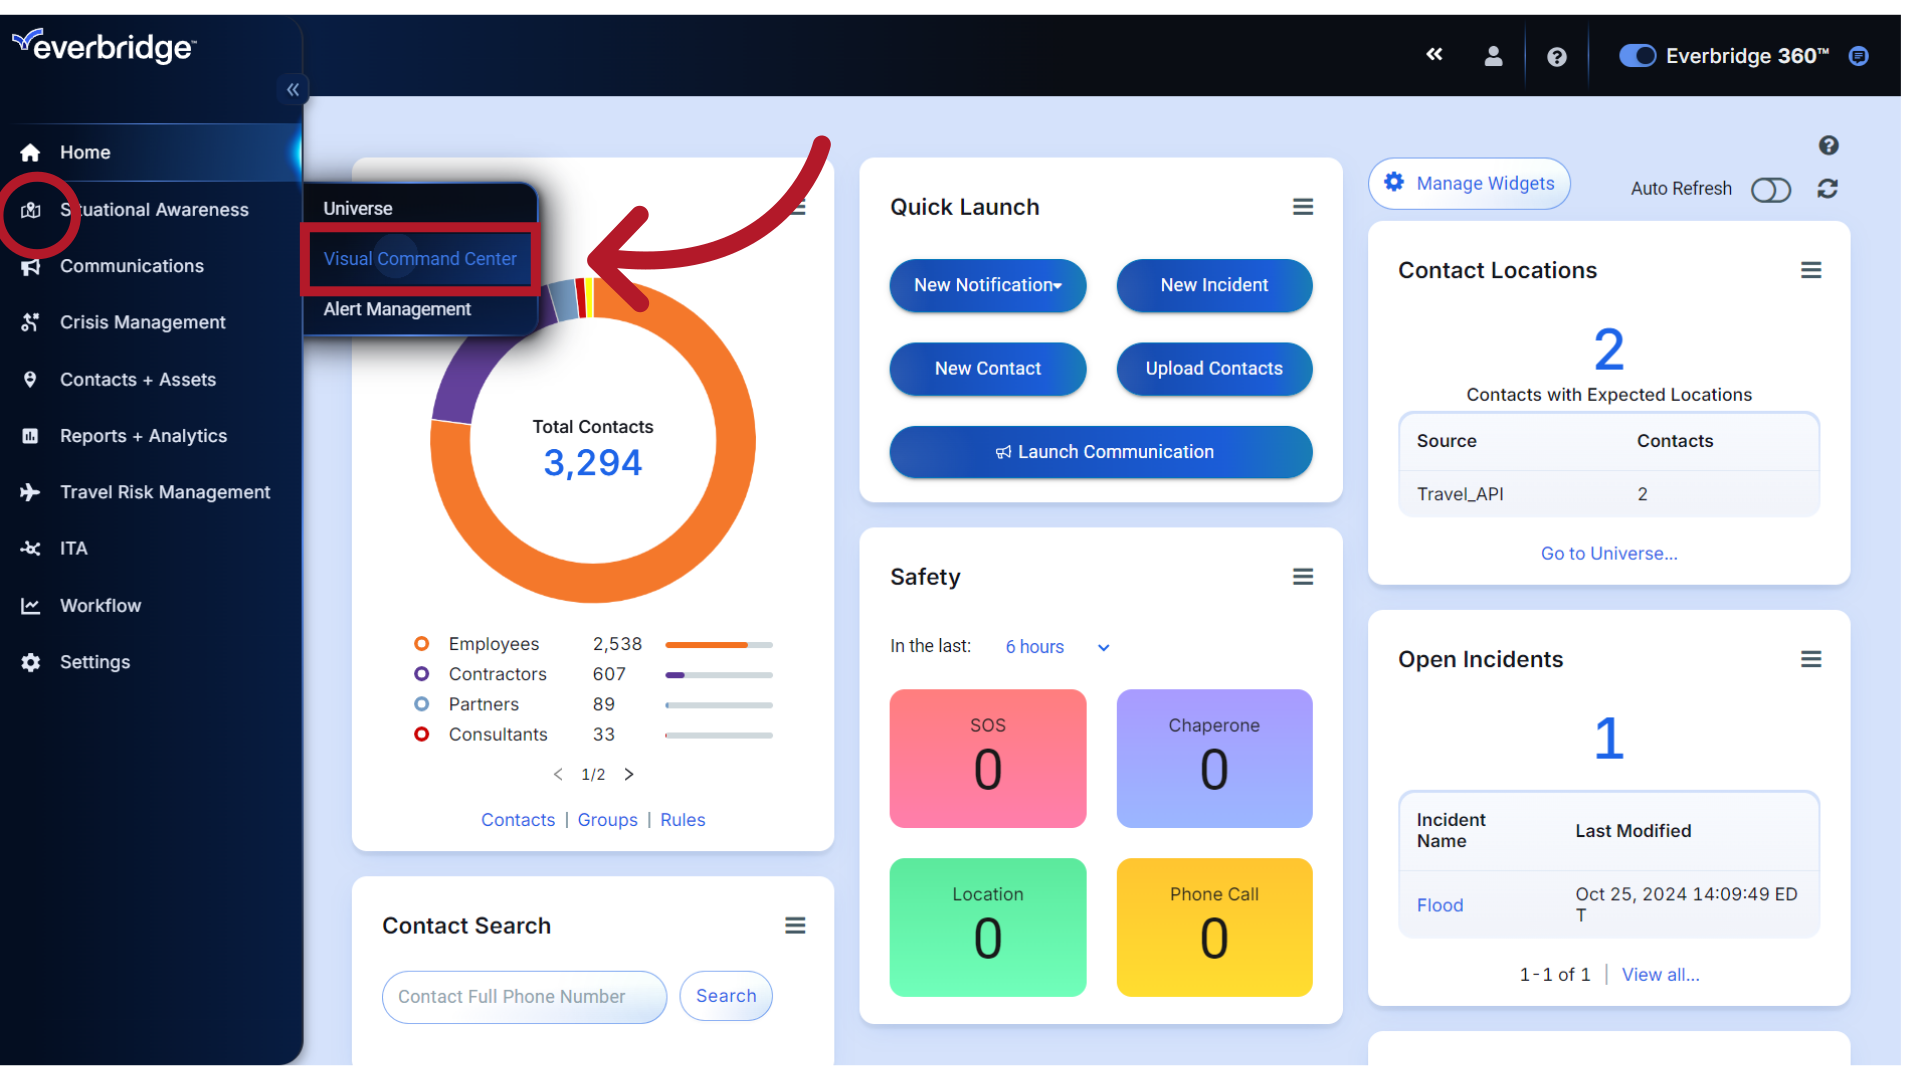Select the Situational Awareness map icon
The height and width of the screenshot is (1080, 1920).
pos(30,209)
